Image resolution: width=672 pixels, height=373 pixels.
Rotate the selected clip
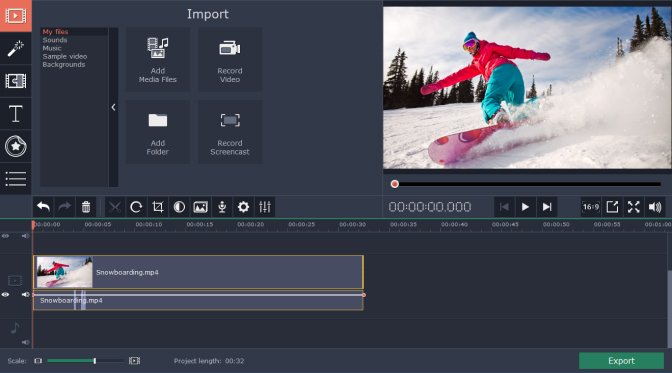pyautogui.click(x=136, y=207)
